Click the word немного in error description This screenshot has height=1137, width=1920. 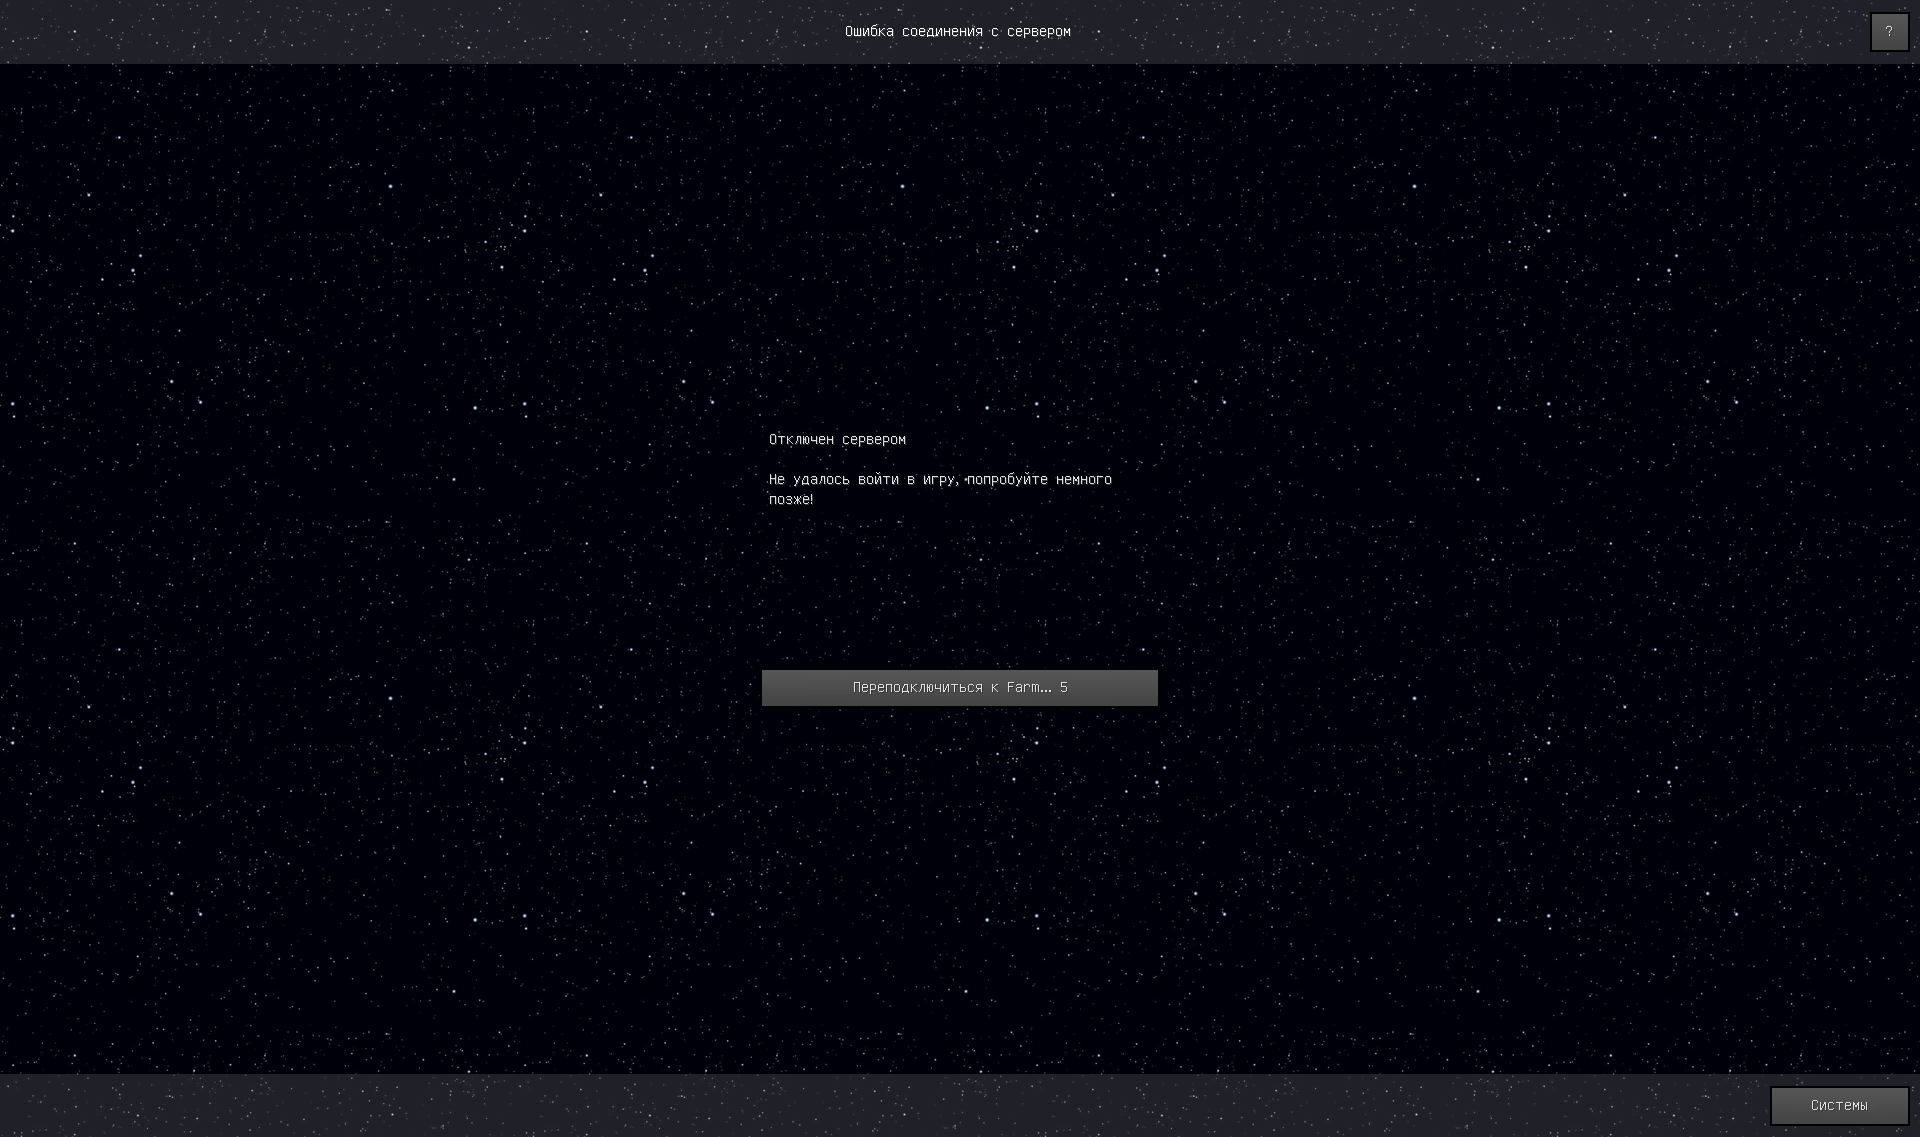click(1084, 480)
